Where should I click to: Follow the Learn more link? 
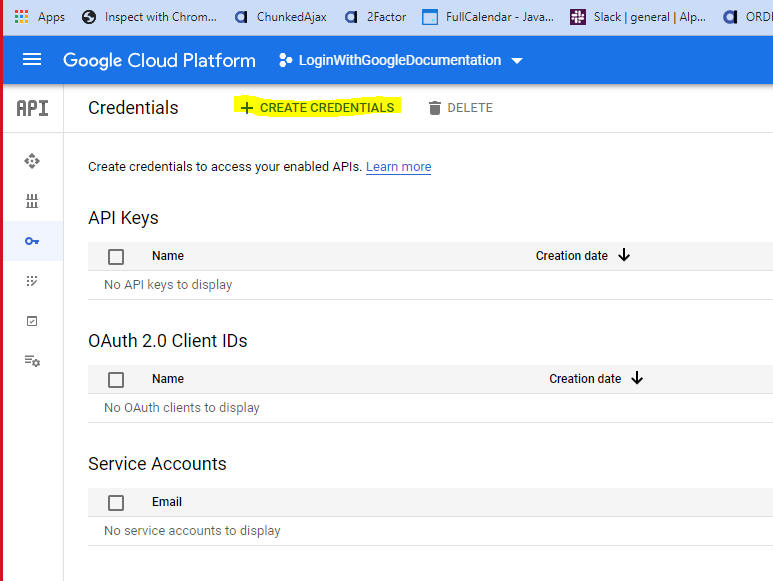pyautogui.click(x=398, y=167)
